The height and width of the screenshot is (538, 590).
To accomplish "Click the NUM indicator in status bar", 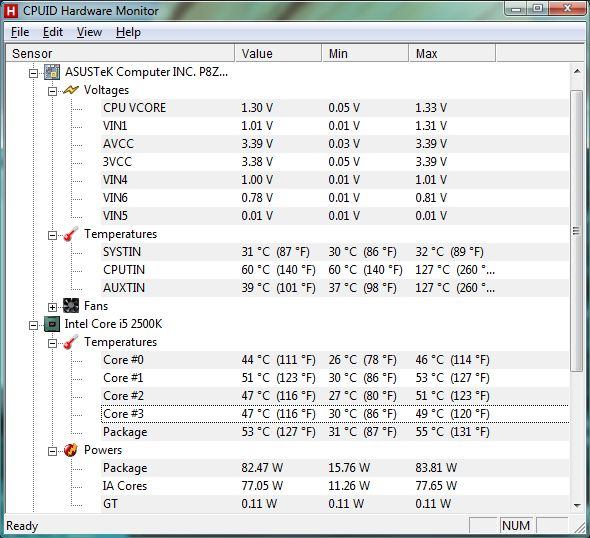I will [x=516, y=526].
